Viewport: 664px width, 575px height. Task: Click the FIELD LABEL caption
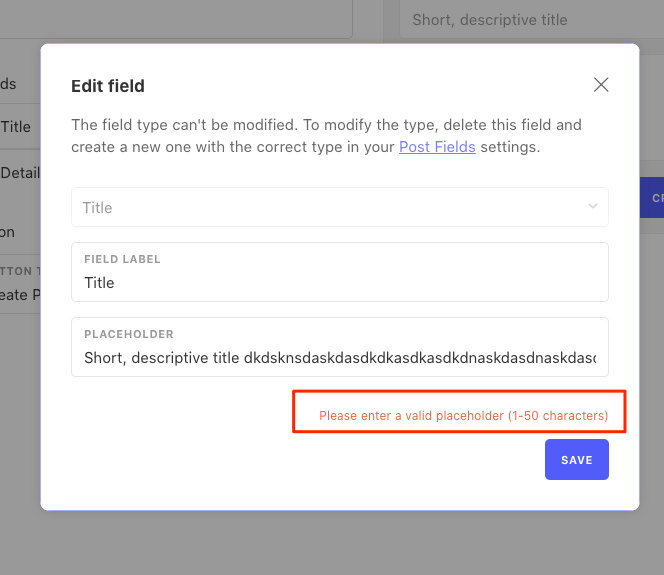point(122,259)
